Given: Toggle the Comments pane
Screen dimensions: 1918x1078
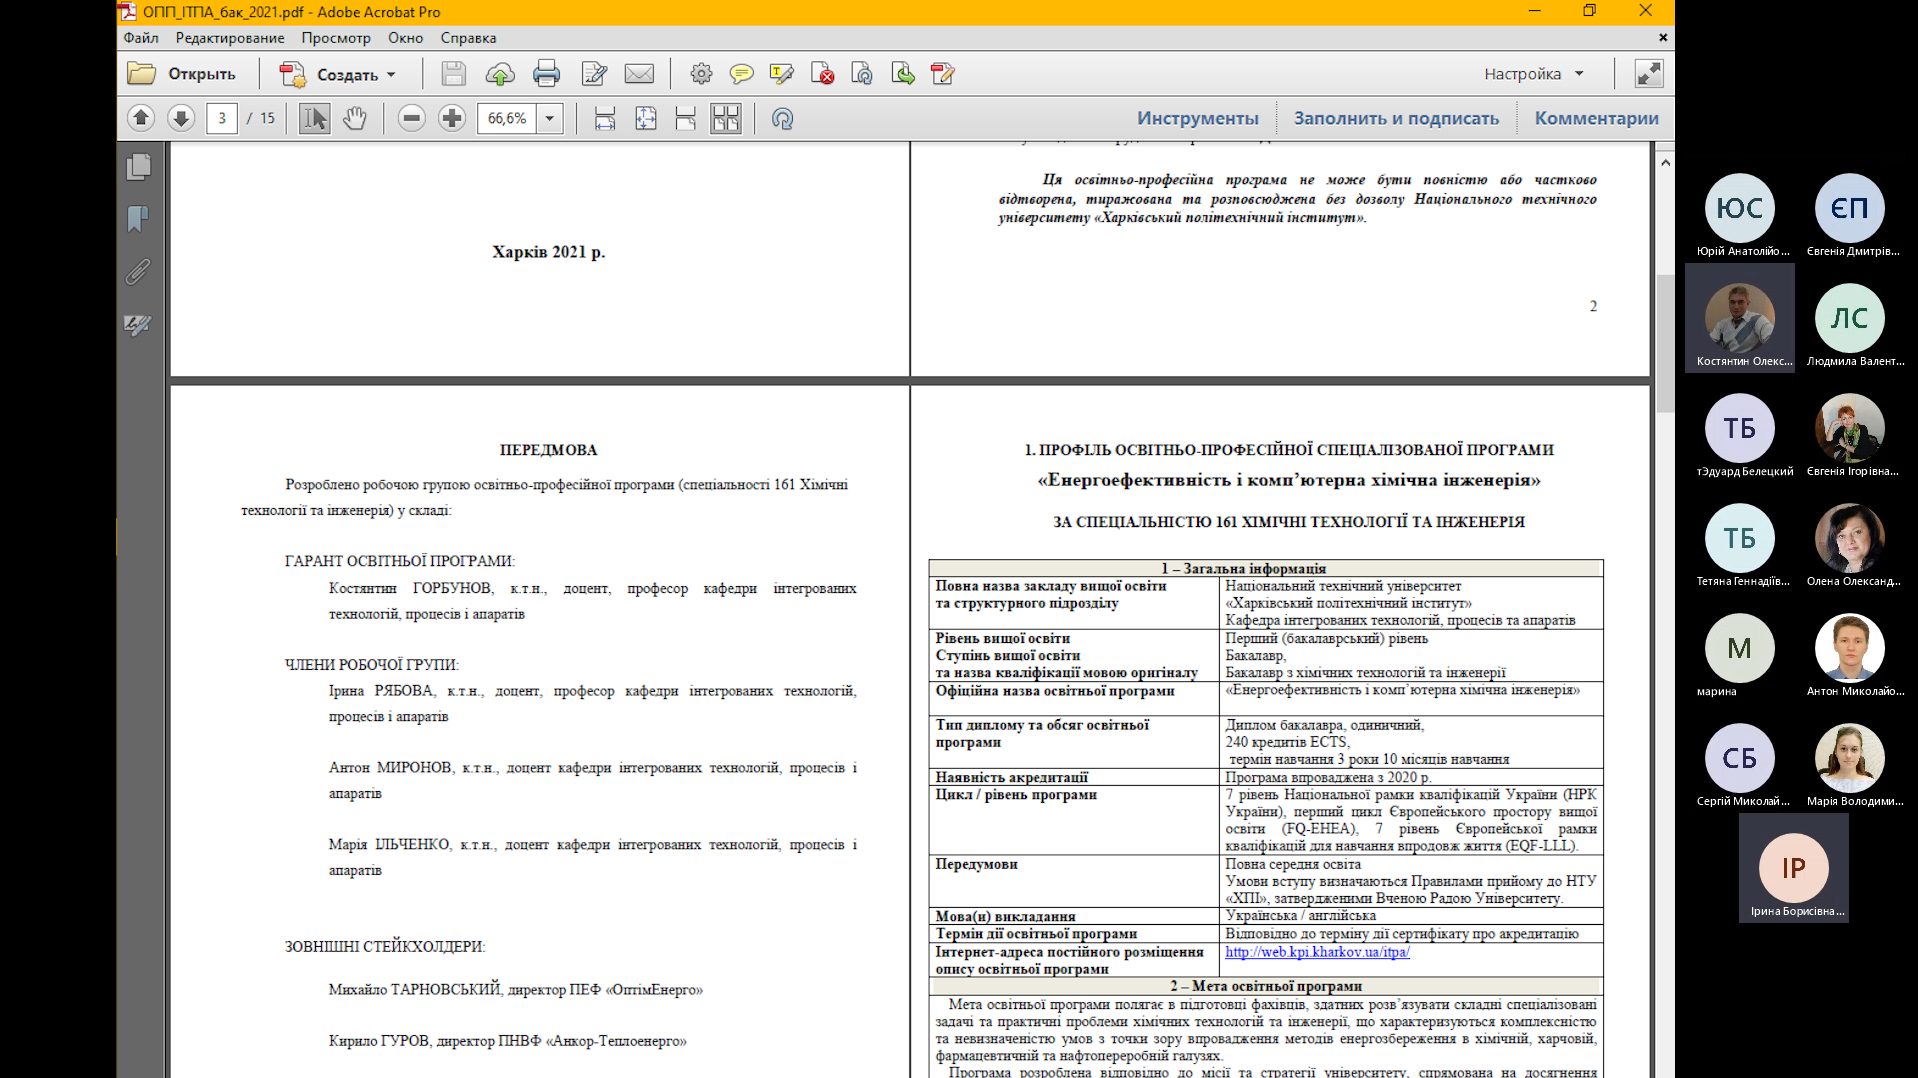Looking at the screenshot, I should pos(1596,118).
